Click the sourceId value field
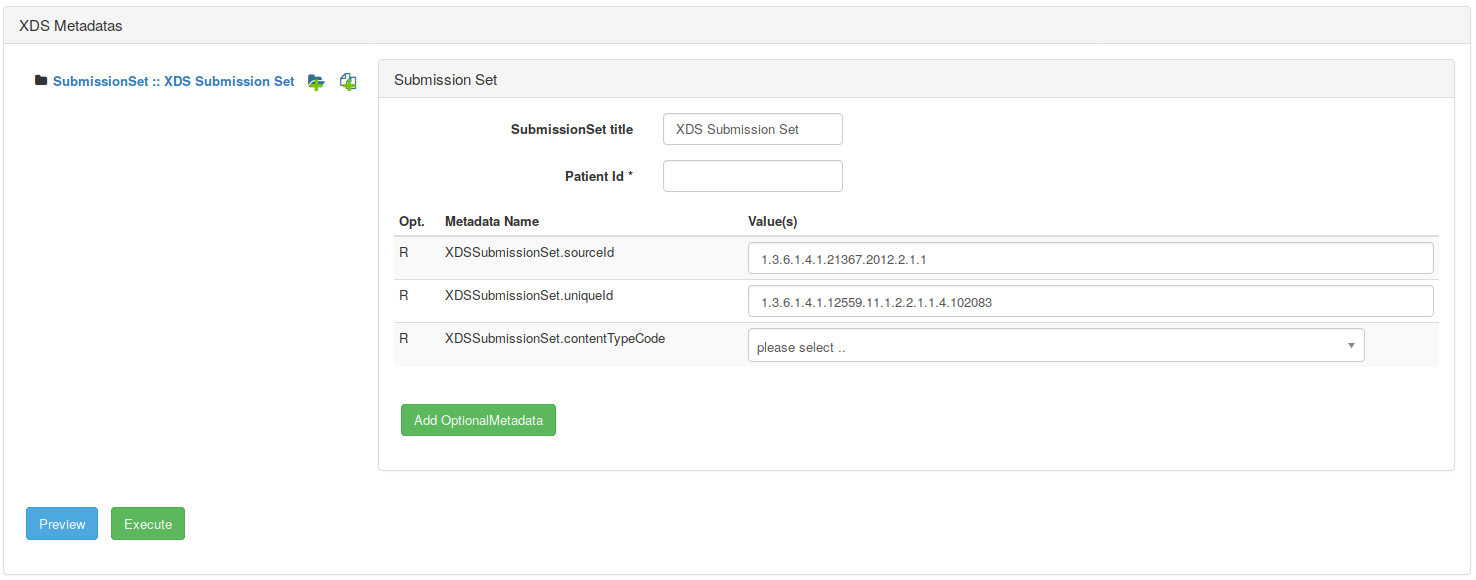The image size is (1476, 580). (x=1090, y=258)
